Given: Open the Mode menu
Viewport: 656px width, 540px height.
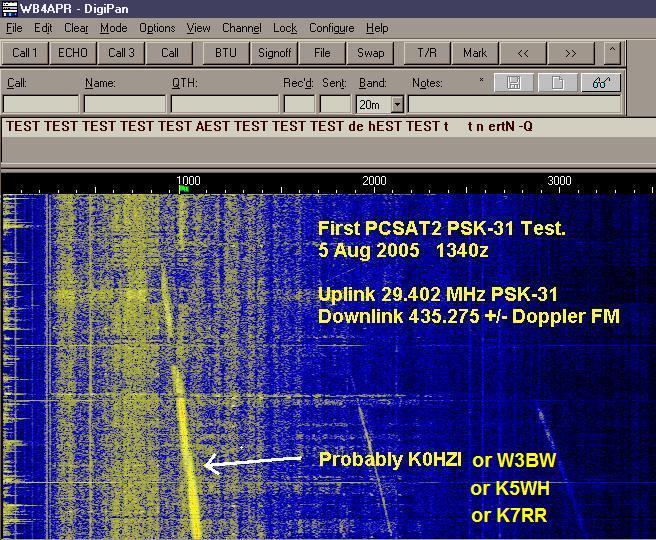Looking at the screenshot, I should click(x=113, y=28).
